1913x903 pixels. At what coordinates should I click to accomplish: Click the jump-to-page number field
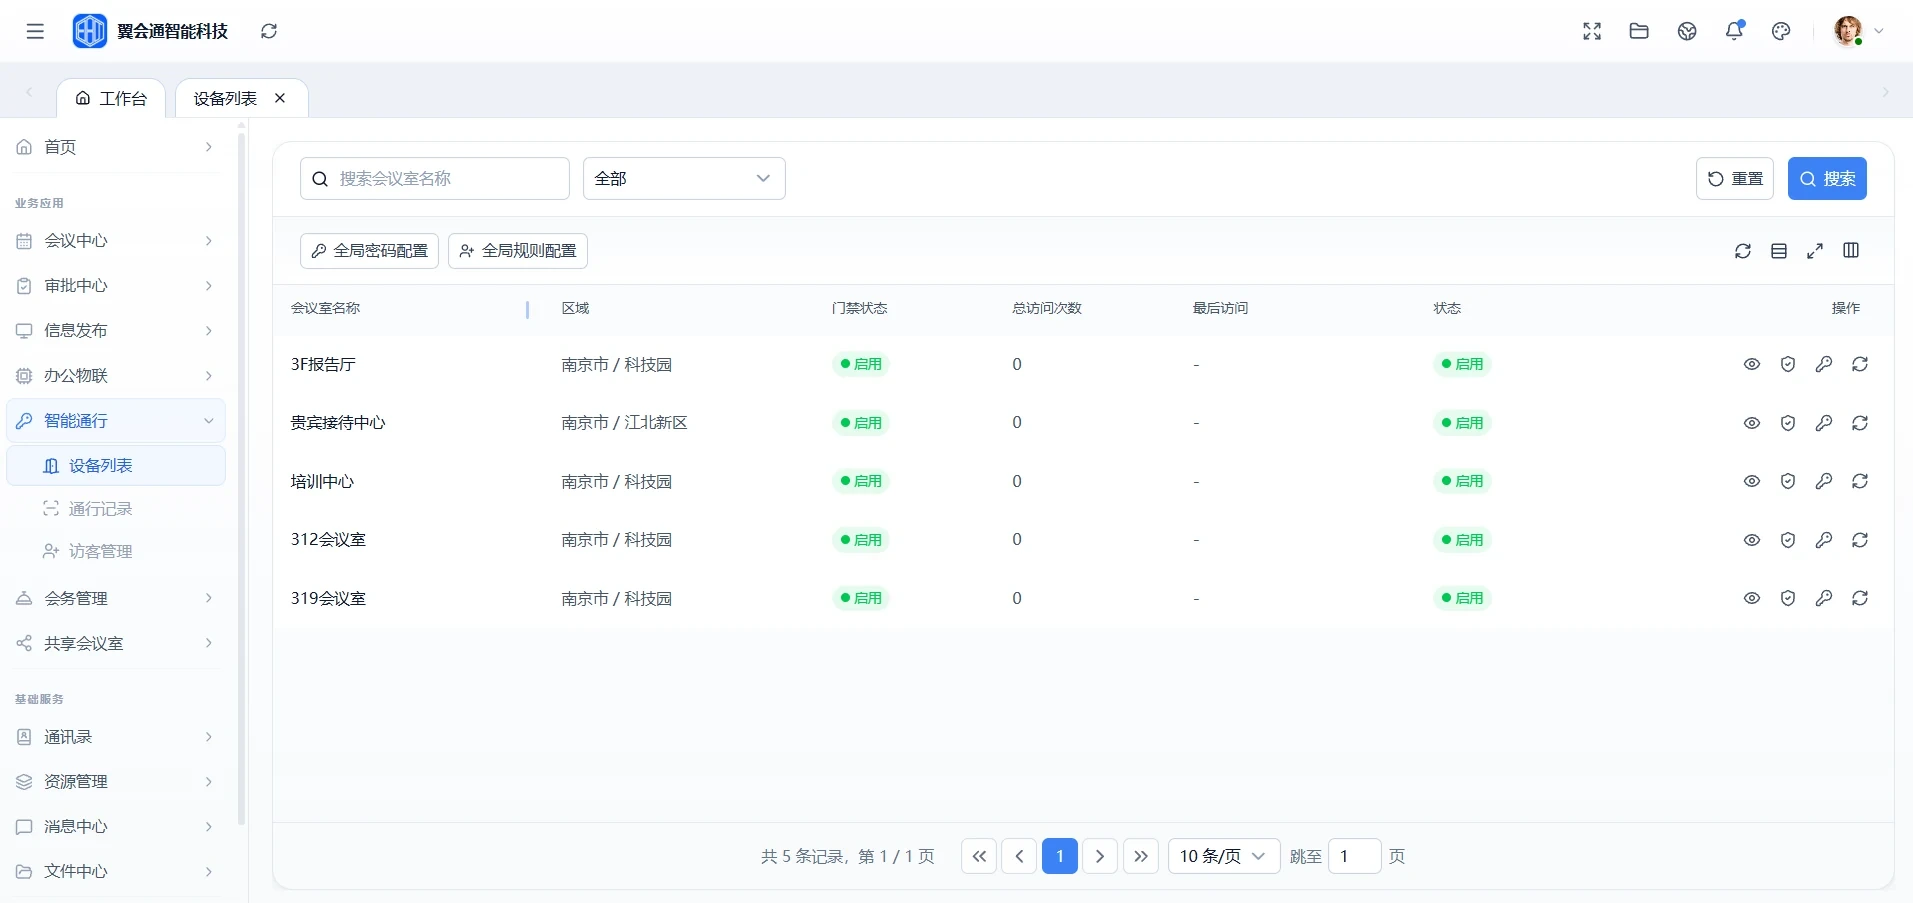1355,856
